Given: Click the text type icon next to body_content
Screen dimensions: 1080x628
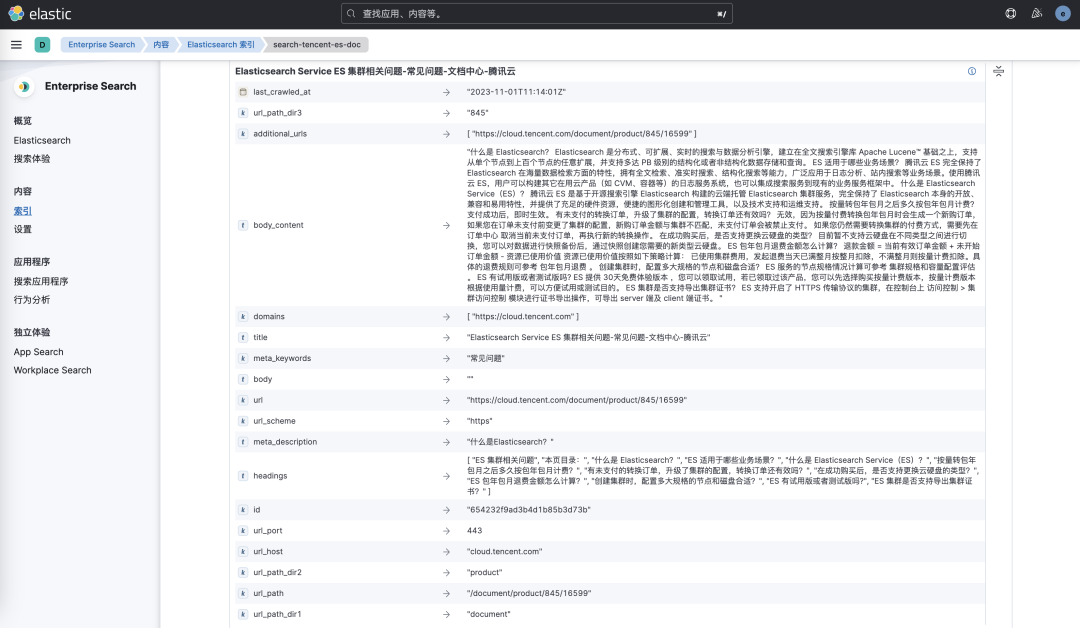Looking at the screenshot, I should (x=243, y=225).
